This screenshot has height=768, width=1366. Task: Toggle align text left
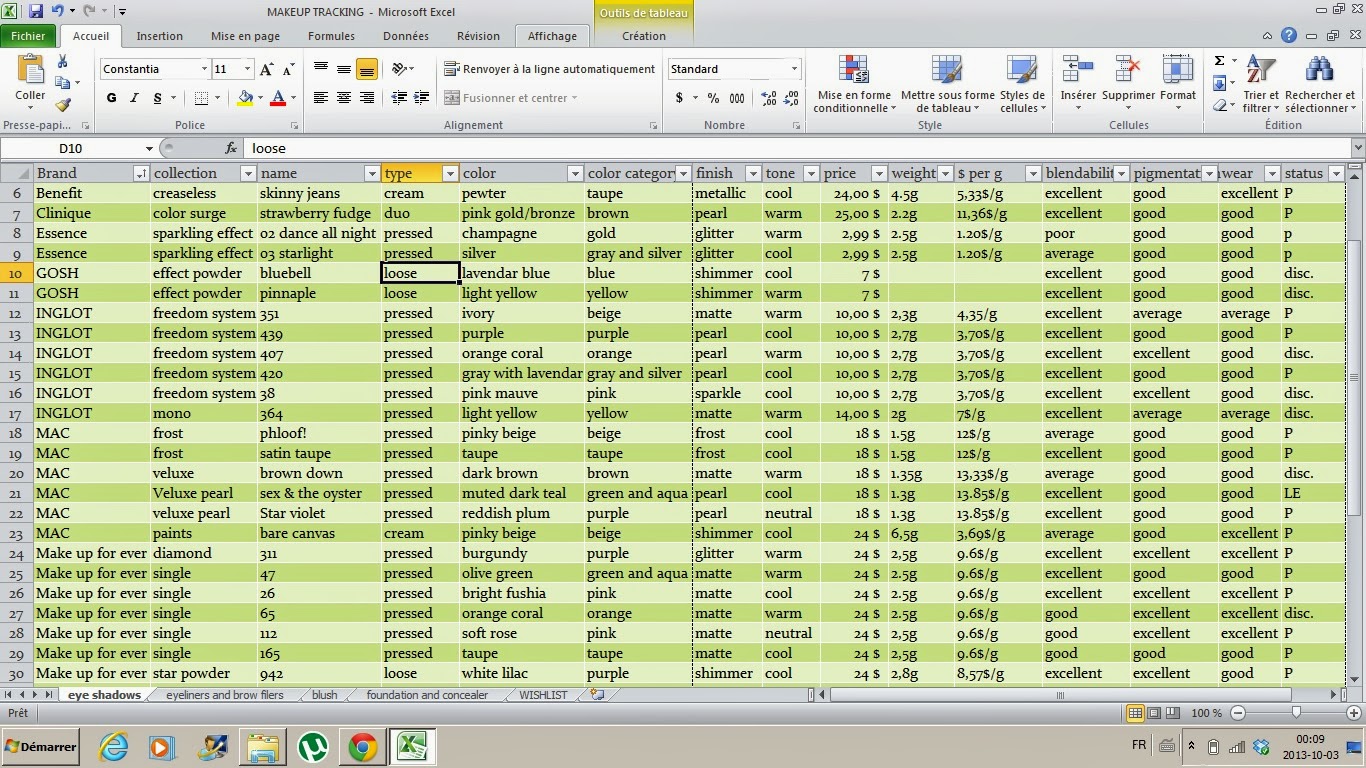tap(321, 98)
